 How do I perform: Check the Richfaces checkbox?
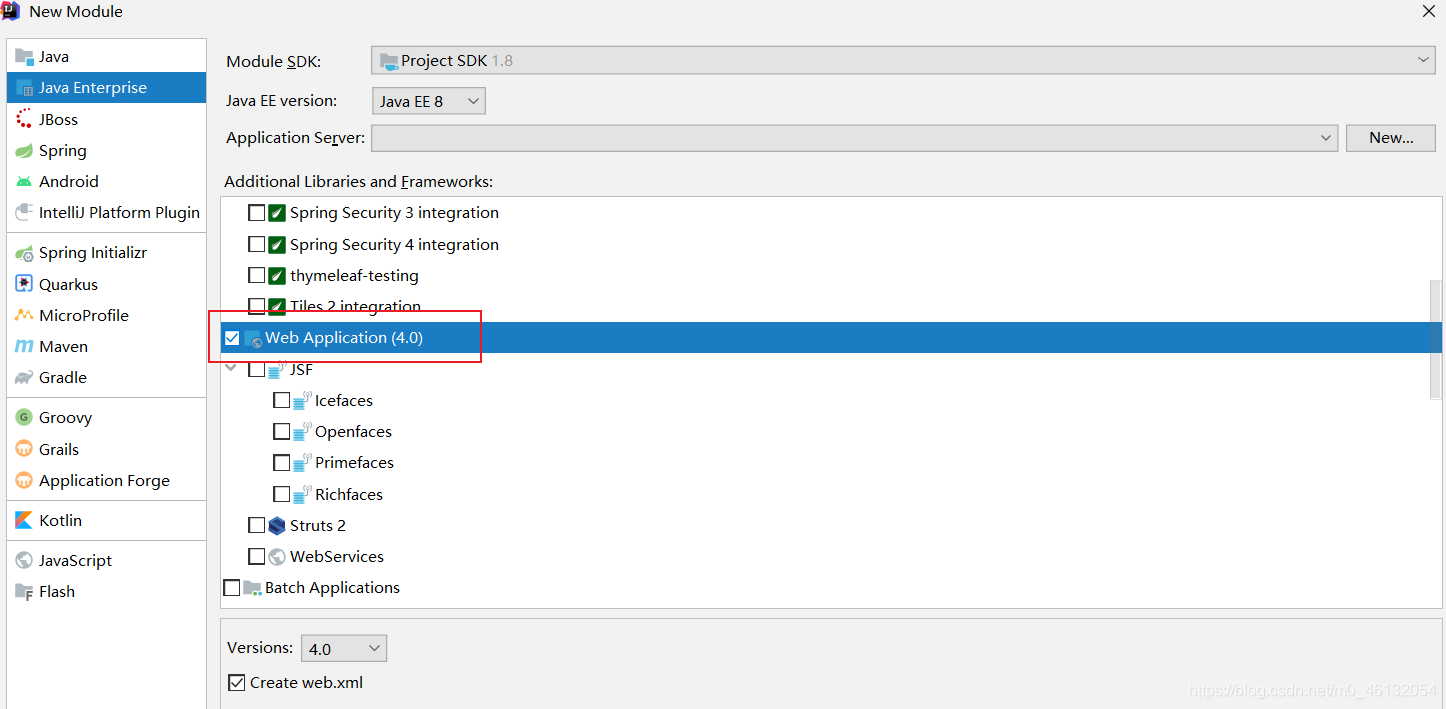click(x=281, y=494)
